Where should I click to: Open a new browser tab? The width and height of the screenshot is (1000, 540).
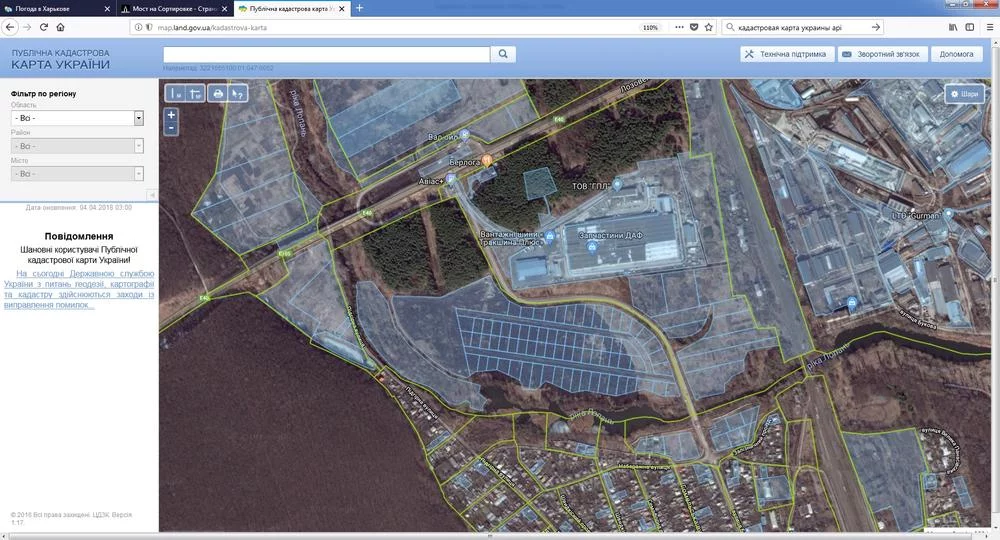coord(359,8)
